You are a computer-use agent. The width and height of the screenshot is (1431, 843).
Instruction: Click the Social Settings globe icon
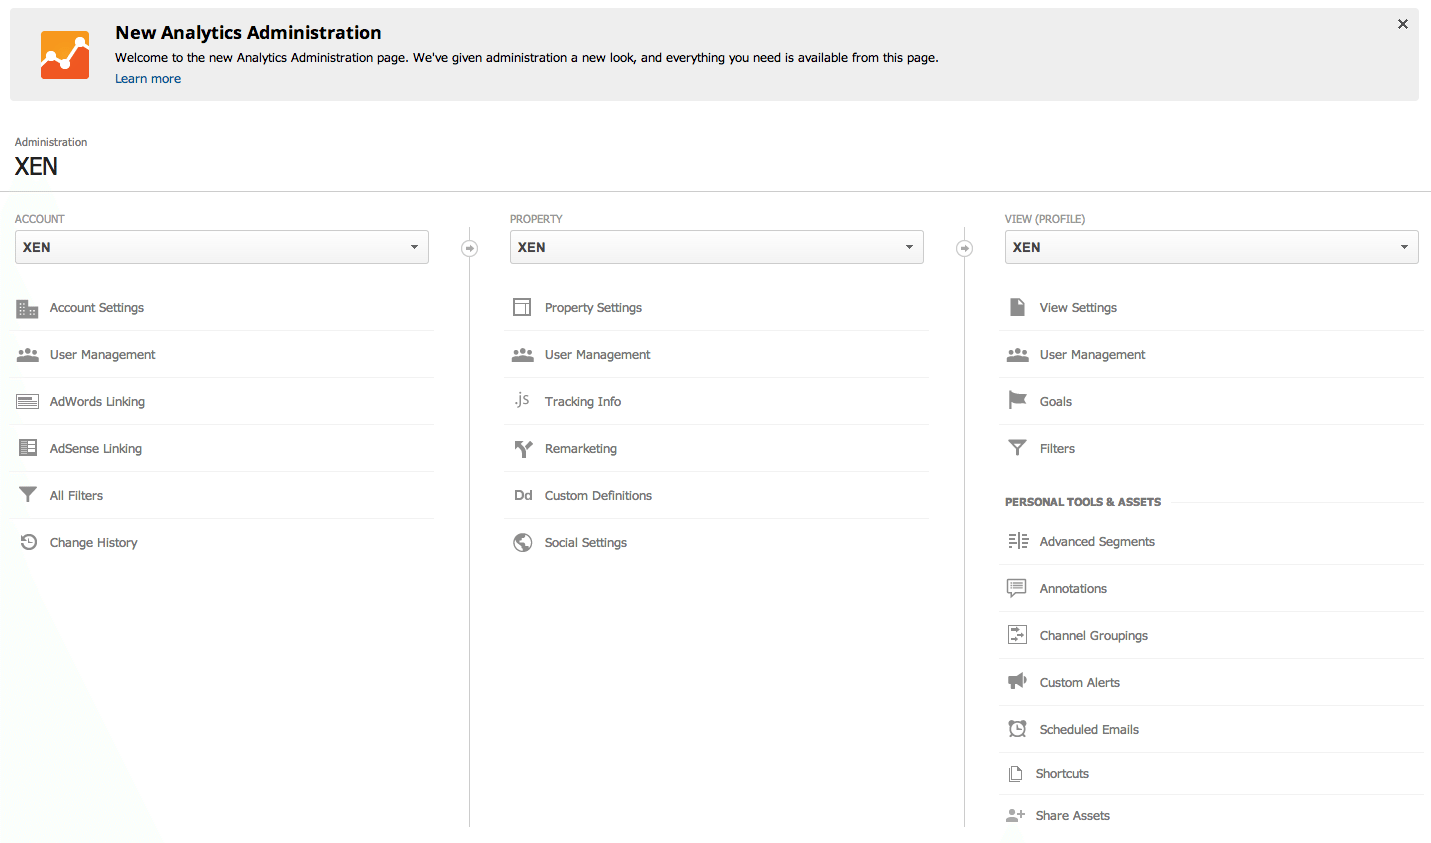tap(522, 542)
